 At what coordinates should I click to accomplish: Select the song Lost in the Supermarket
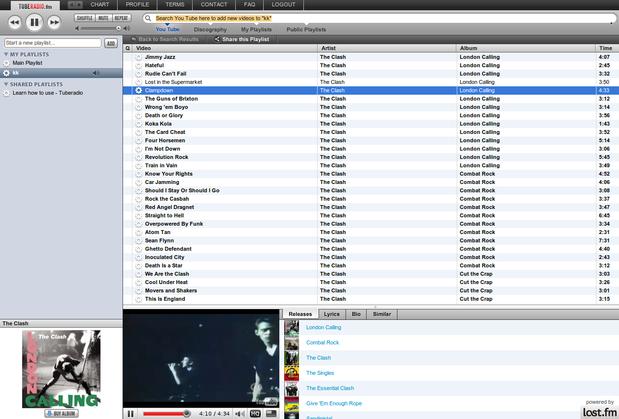(x=173, y=82)
